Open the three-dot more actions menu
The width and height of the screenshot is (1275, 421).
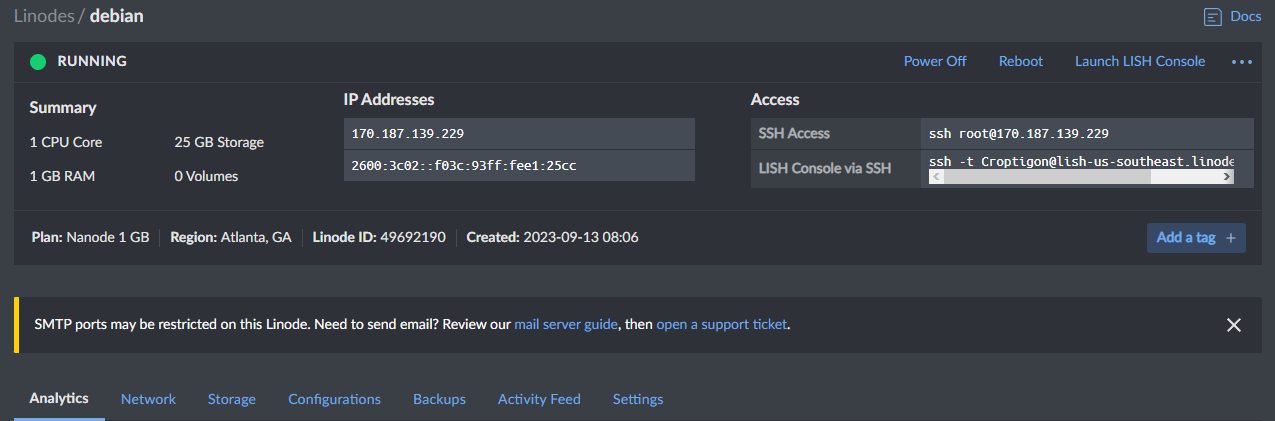(x=1242, y=61)
